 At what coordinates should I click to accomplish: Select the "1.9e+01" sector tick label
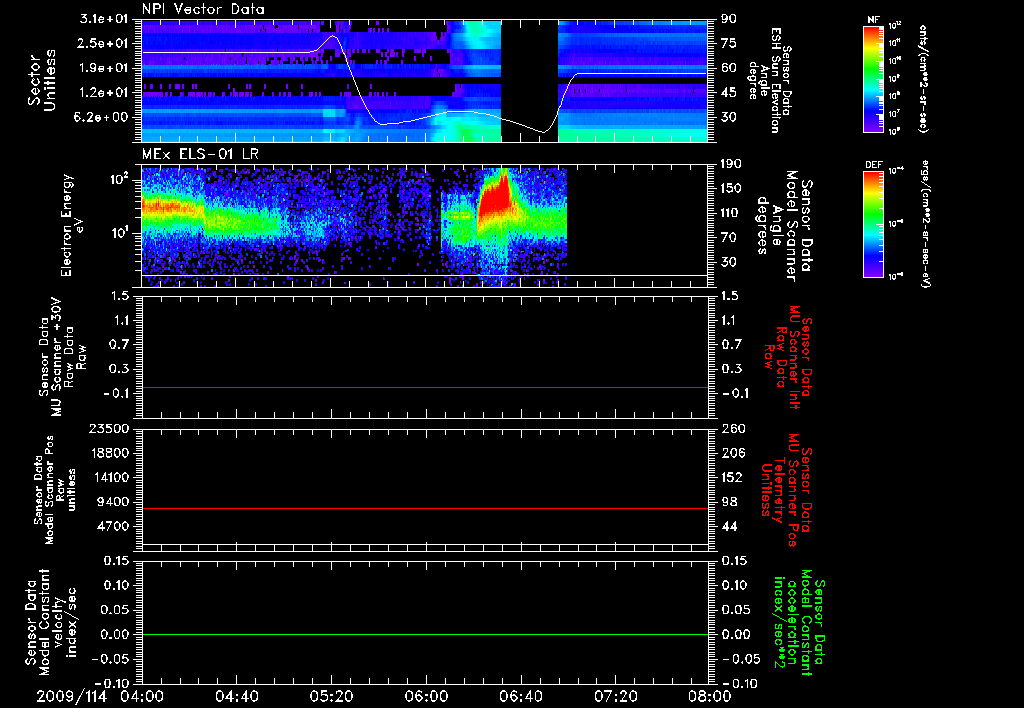coord(103,68)
